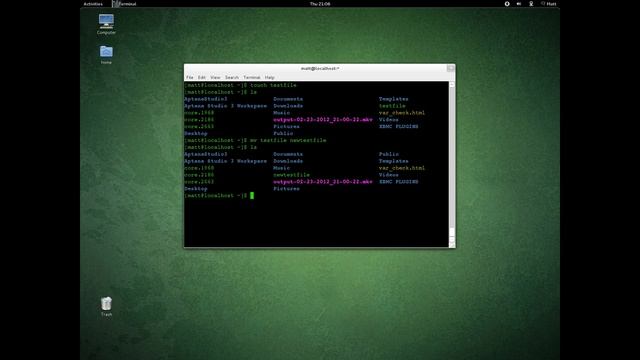Viewport: 640px width, 360px height.
Task: Click the .mkv filename in first ls output
Action: [323, 120]
